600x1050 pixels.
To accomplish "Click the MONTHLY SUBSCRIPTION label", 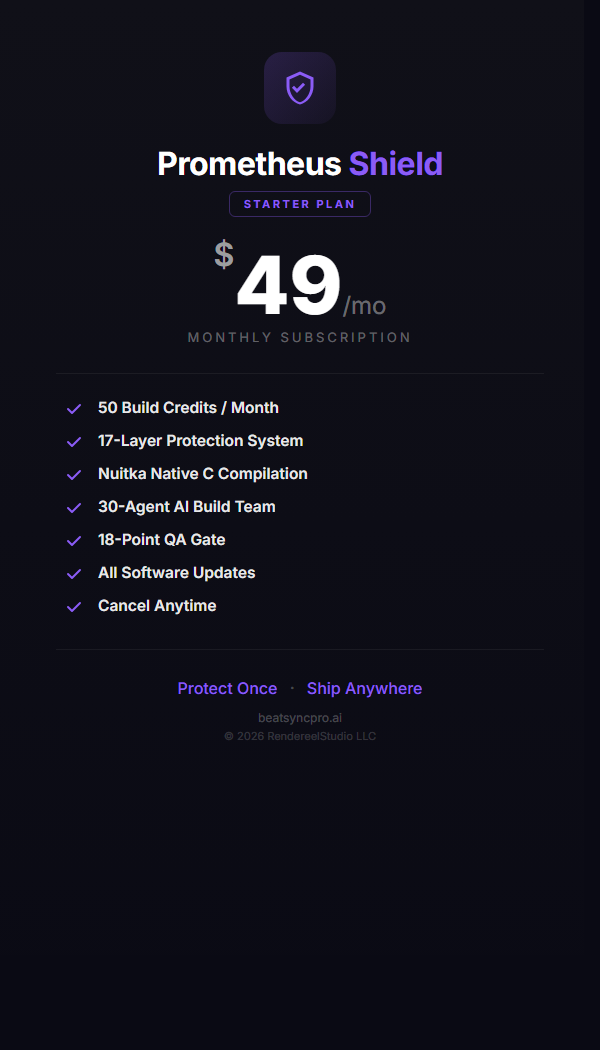I will 300,337.
